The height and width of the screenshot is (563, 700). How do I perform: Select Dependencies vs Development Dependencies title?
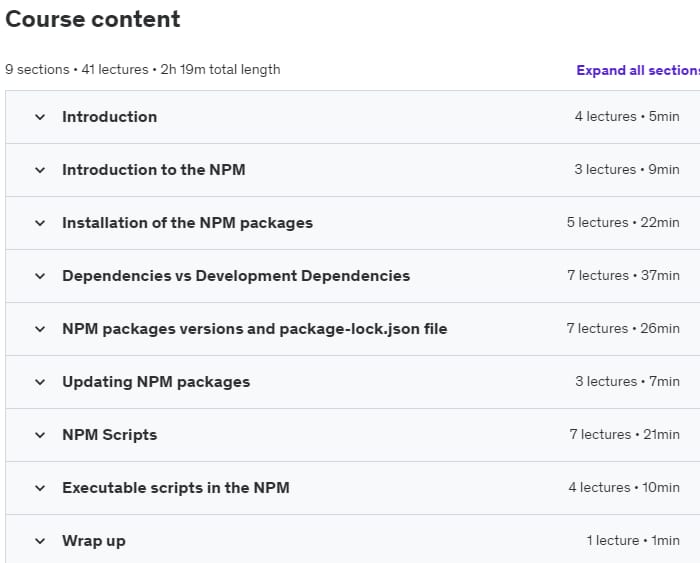tap(236, 276)
